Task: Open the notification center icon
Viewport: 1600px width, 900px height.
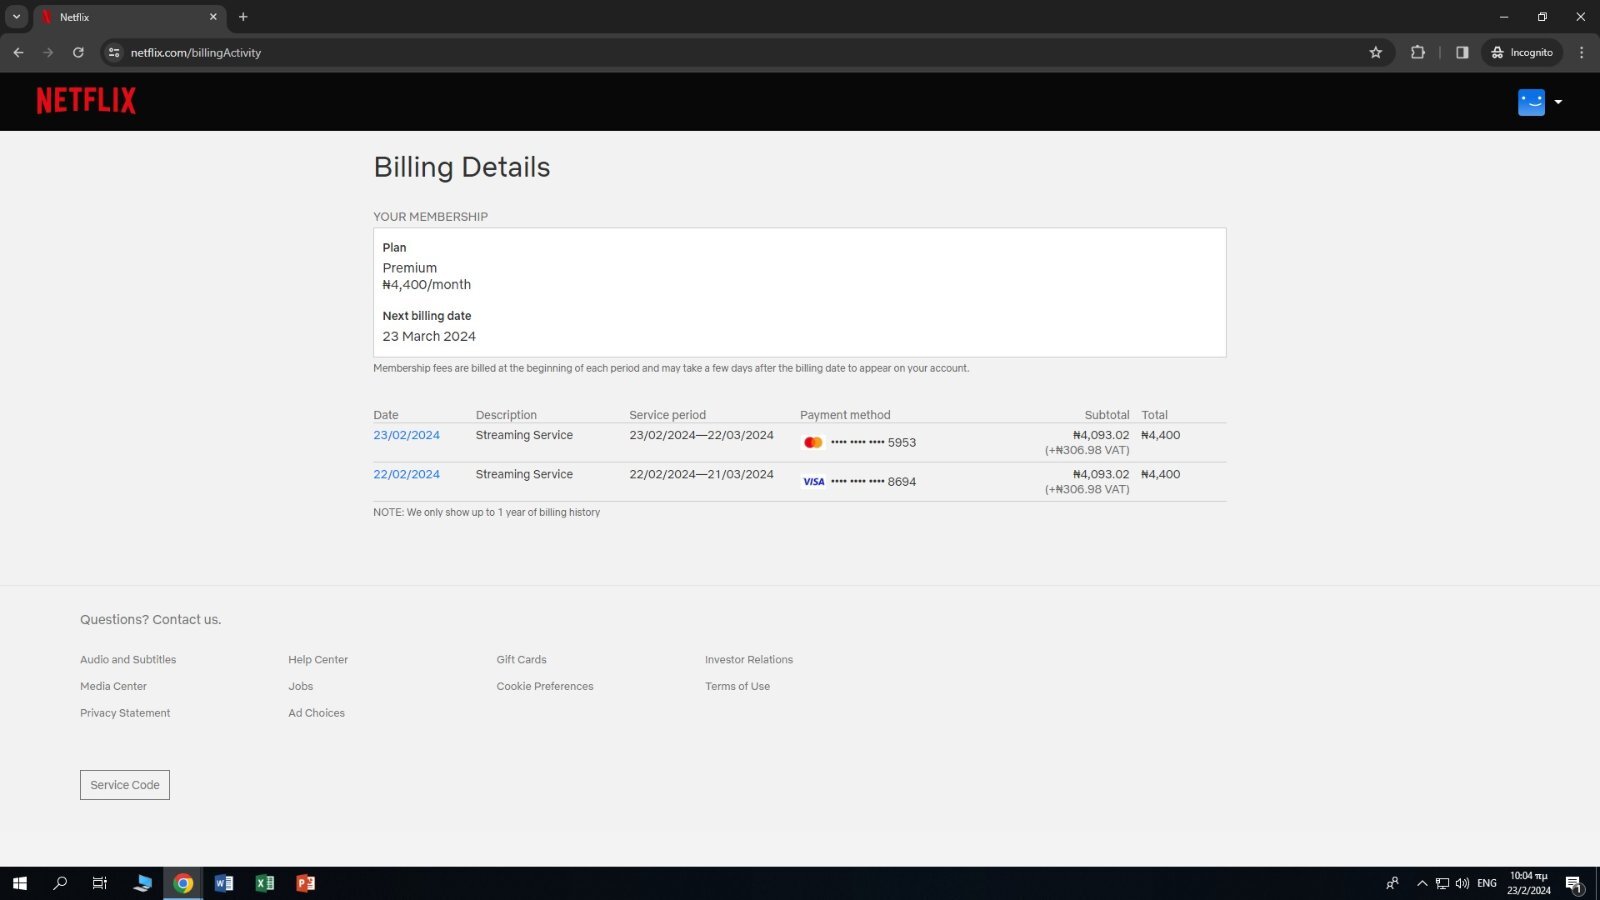Action: [x=1574, y=884]
